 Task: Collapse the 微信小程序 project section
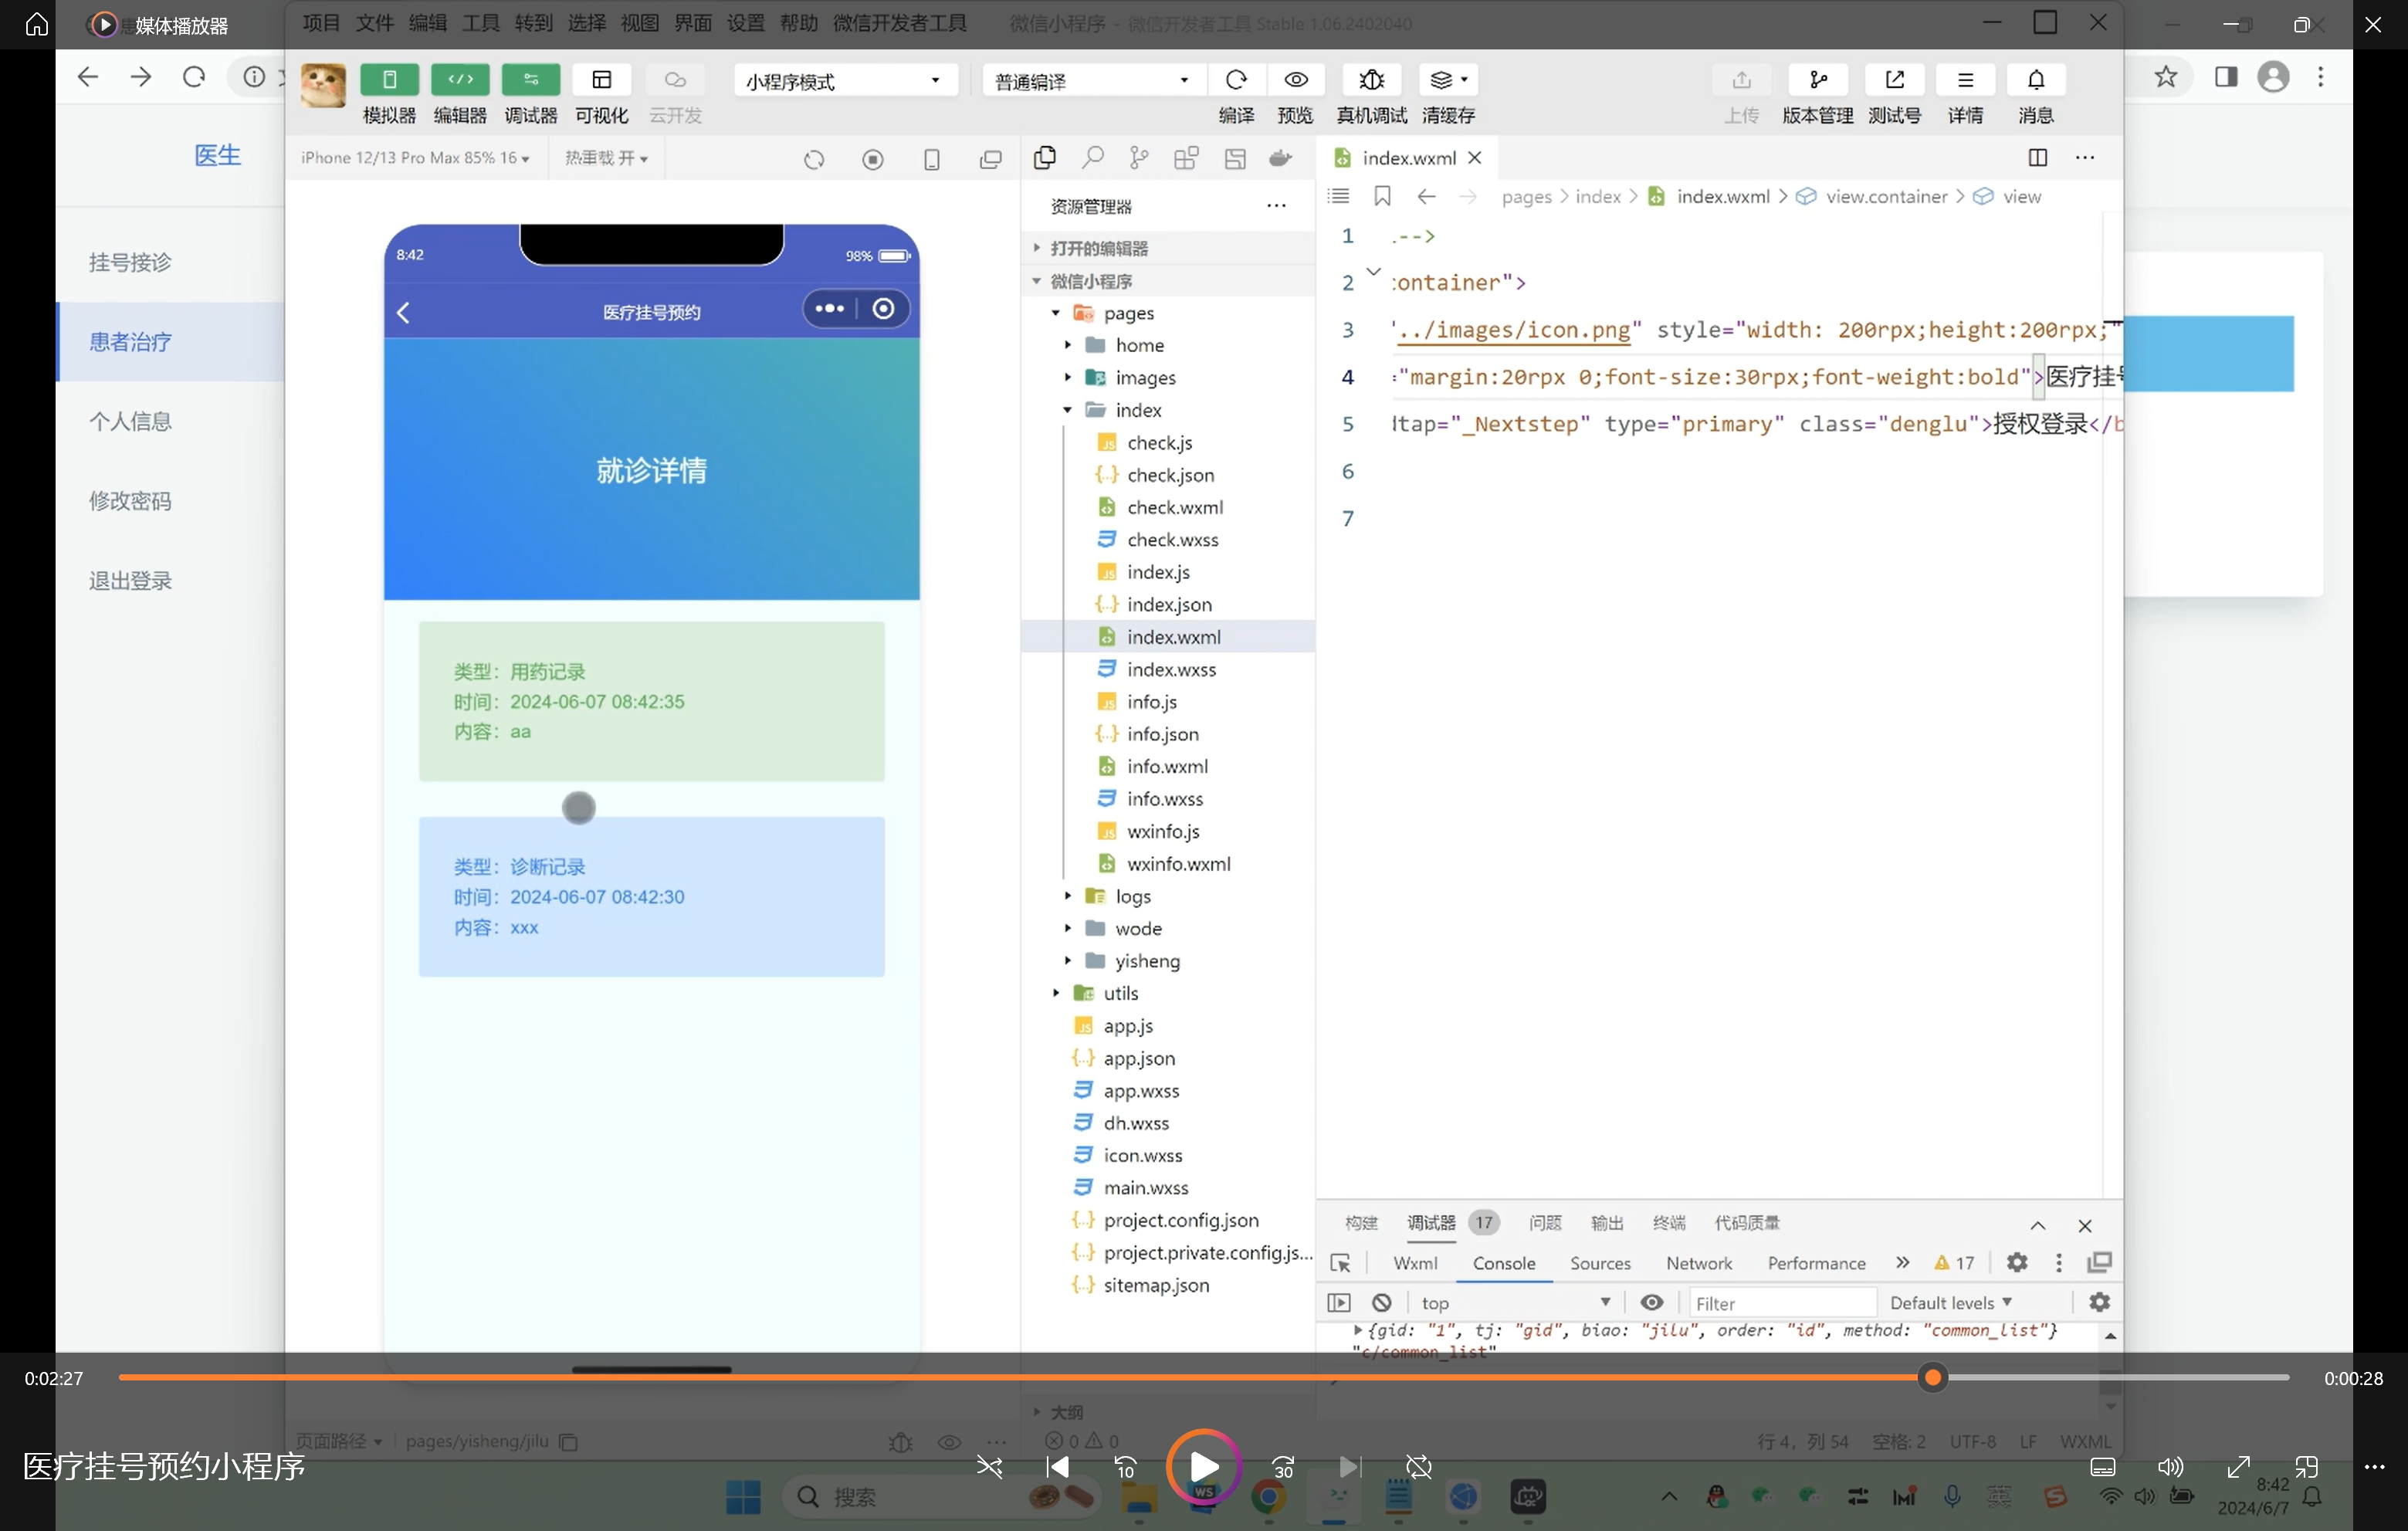click(1170, 281)
